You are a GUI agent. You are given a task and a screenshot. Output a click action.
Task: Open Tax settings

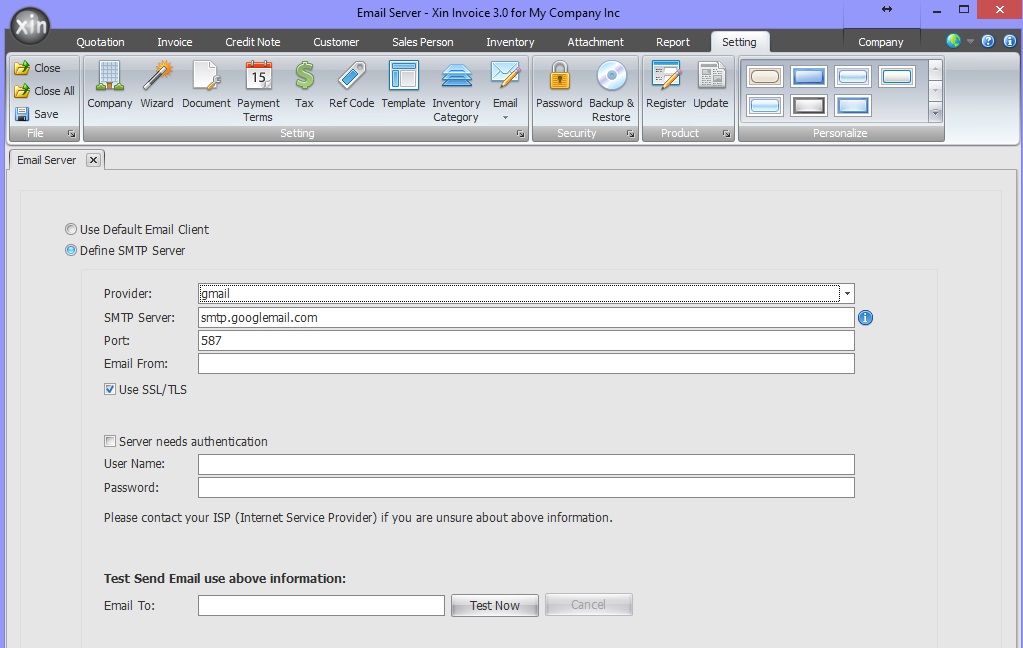pos(304,85)
